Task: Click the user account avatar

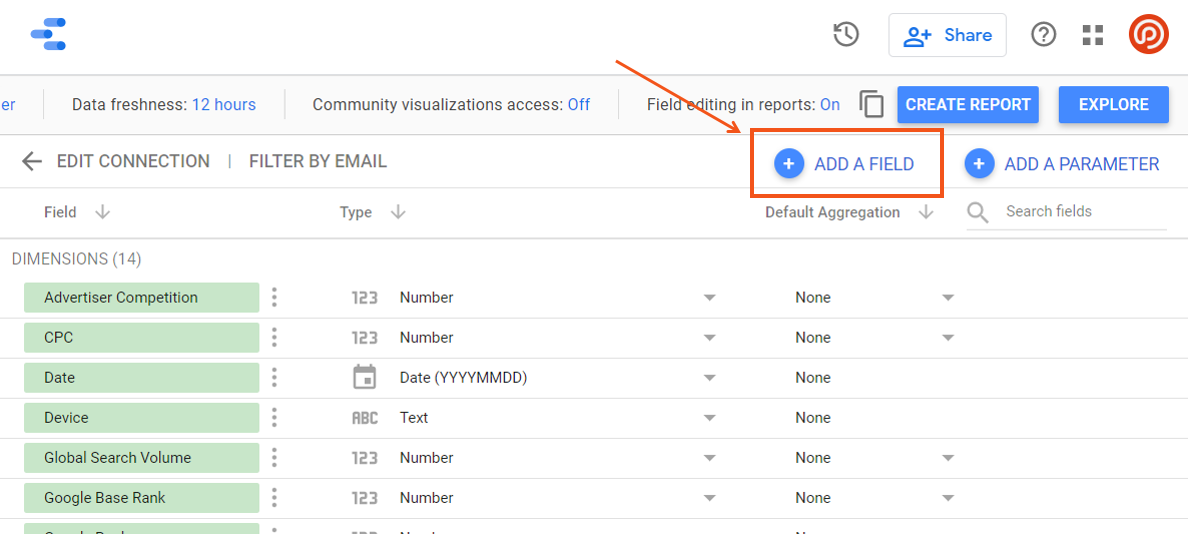Action: coord(1148,35)
